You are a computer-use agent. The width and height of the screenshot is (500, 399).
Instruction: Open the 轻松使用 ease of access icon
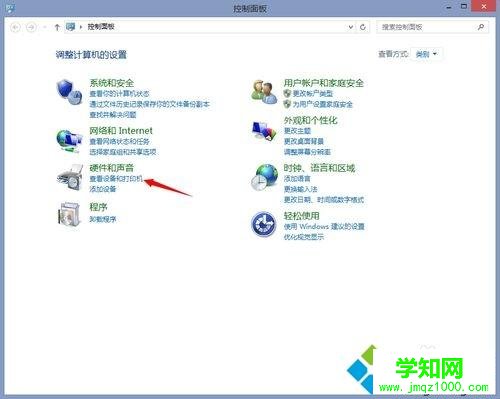point(263,224)
